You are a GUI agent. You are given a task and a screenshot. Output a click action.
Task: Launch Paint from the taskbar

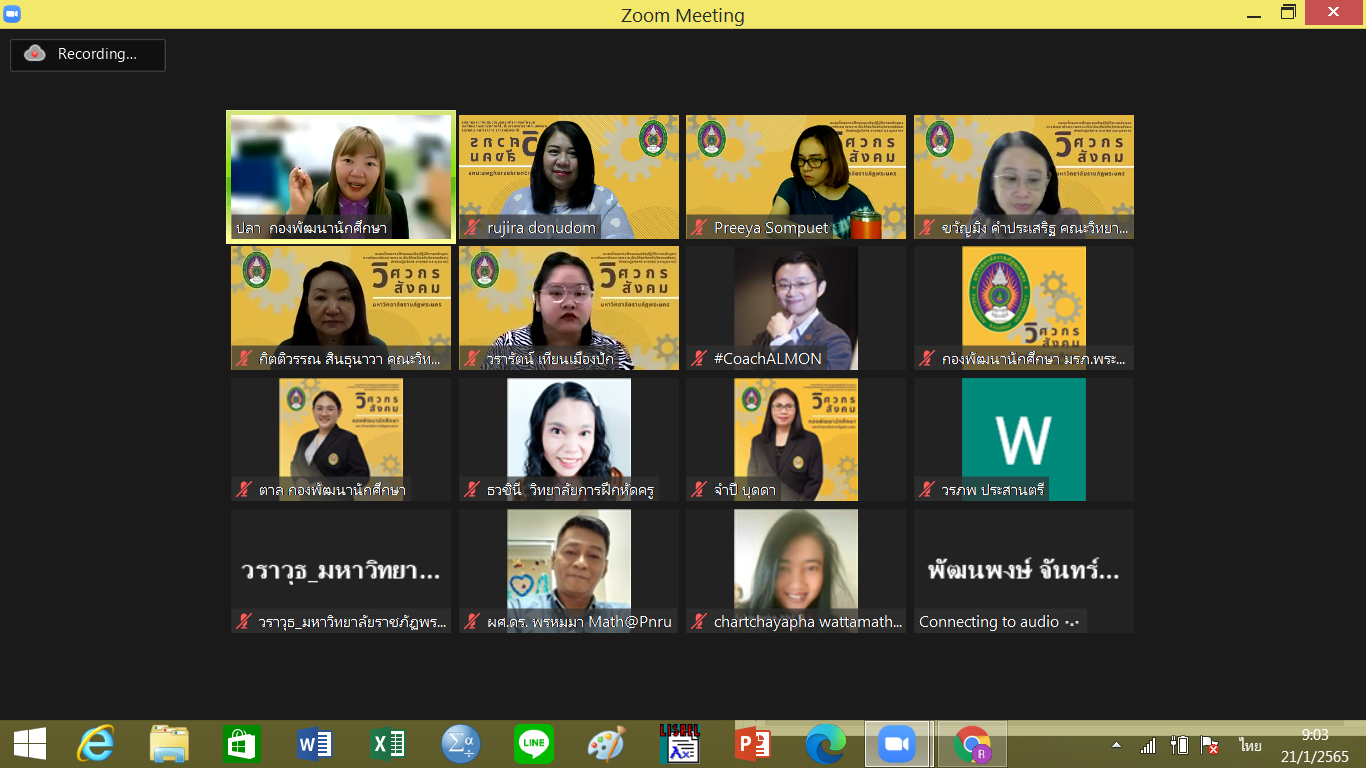tap(606, 744)
